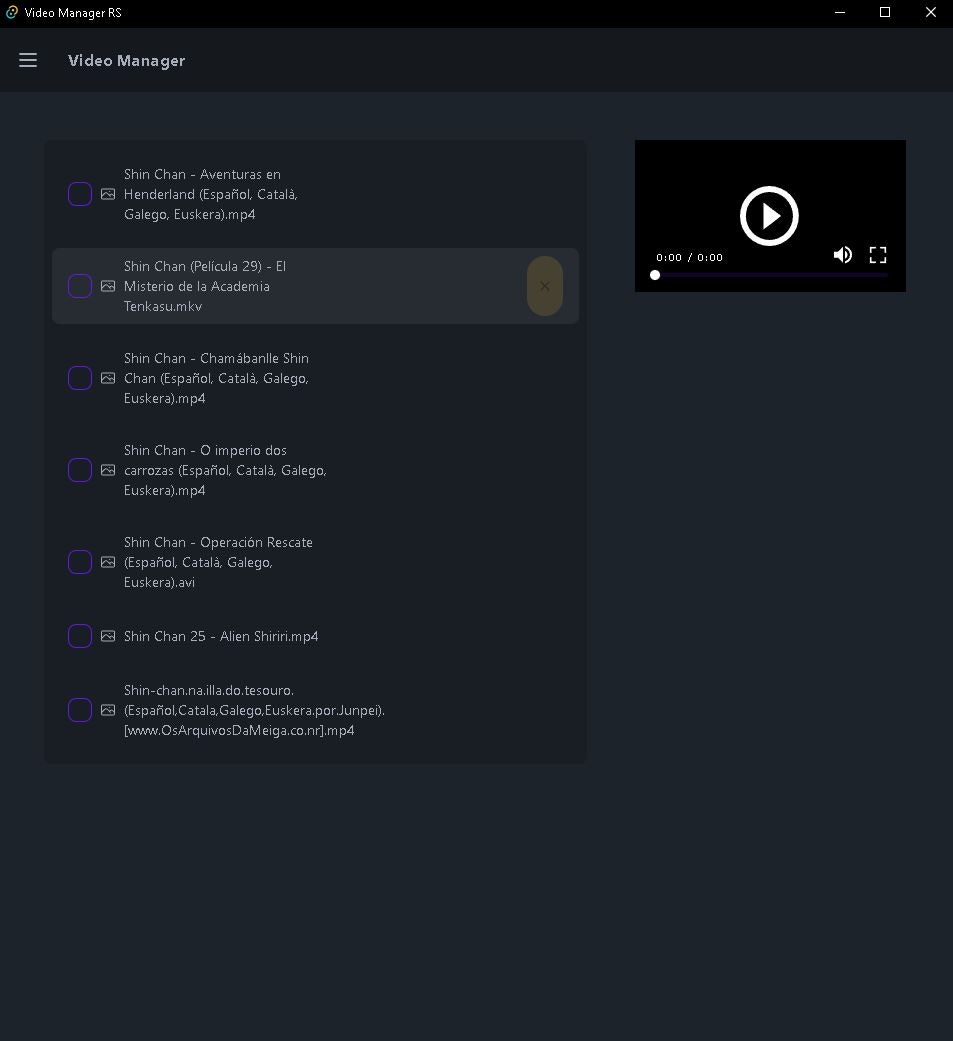Check the box for Shin-chan.na.illa.do.tesouro
Screen dimensions: 953x1041
[80, 710]
